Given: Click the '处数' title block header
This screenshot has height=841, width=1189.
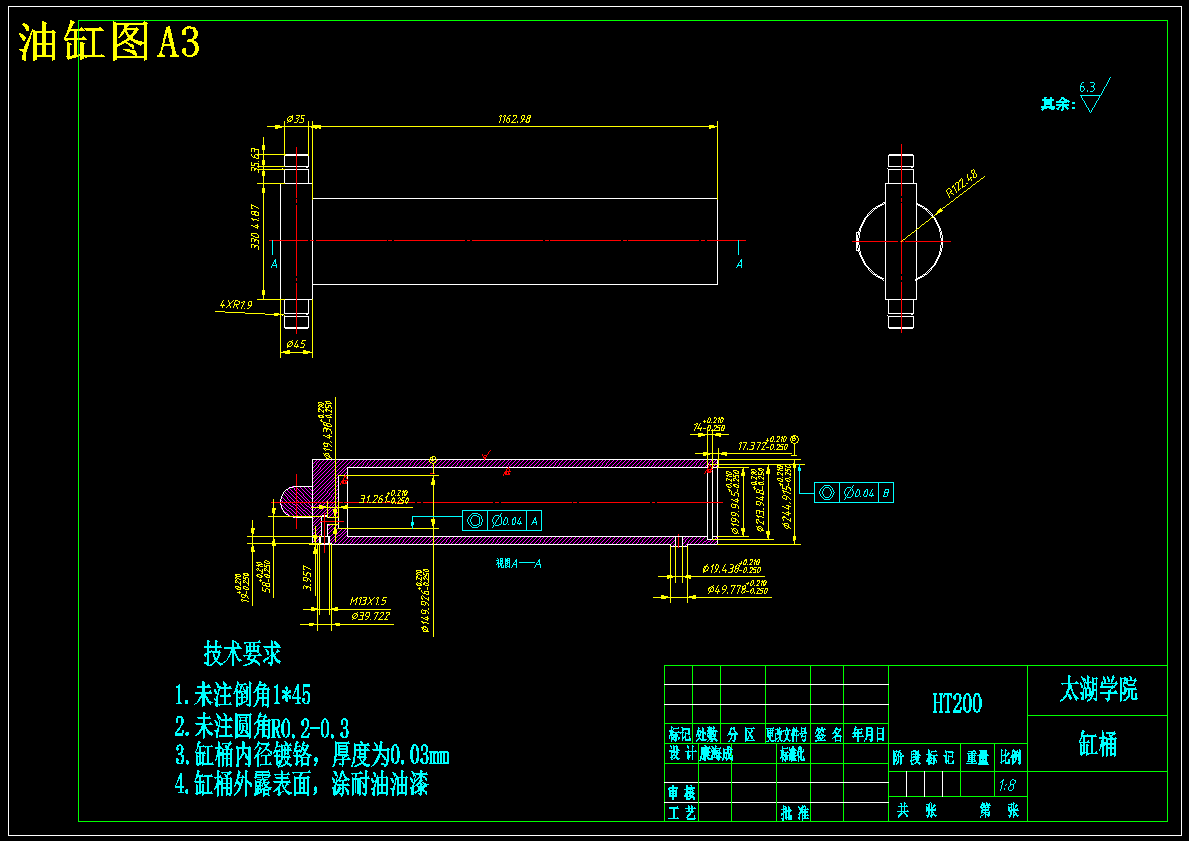Looking at the screenshot, I should click(x=707, y=734).
